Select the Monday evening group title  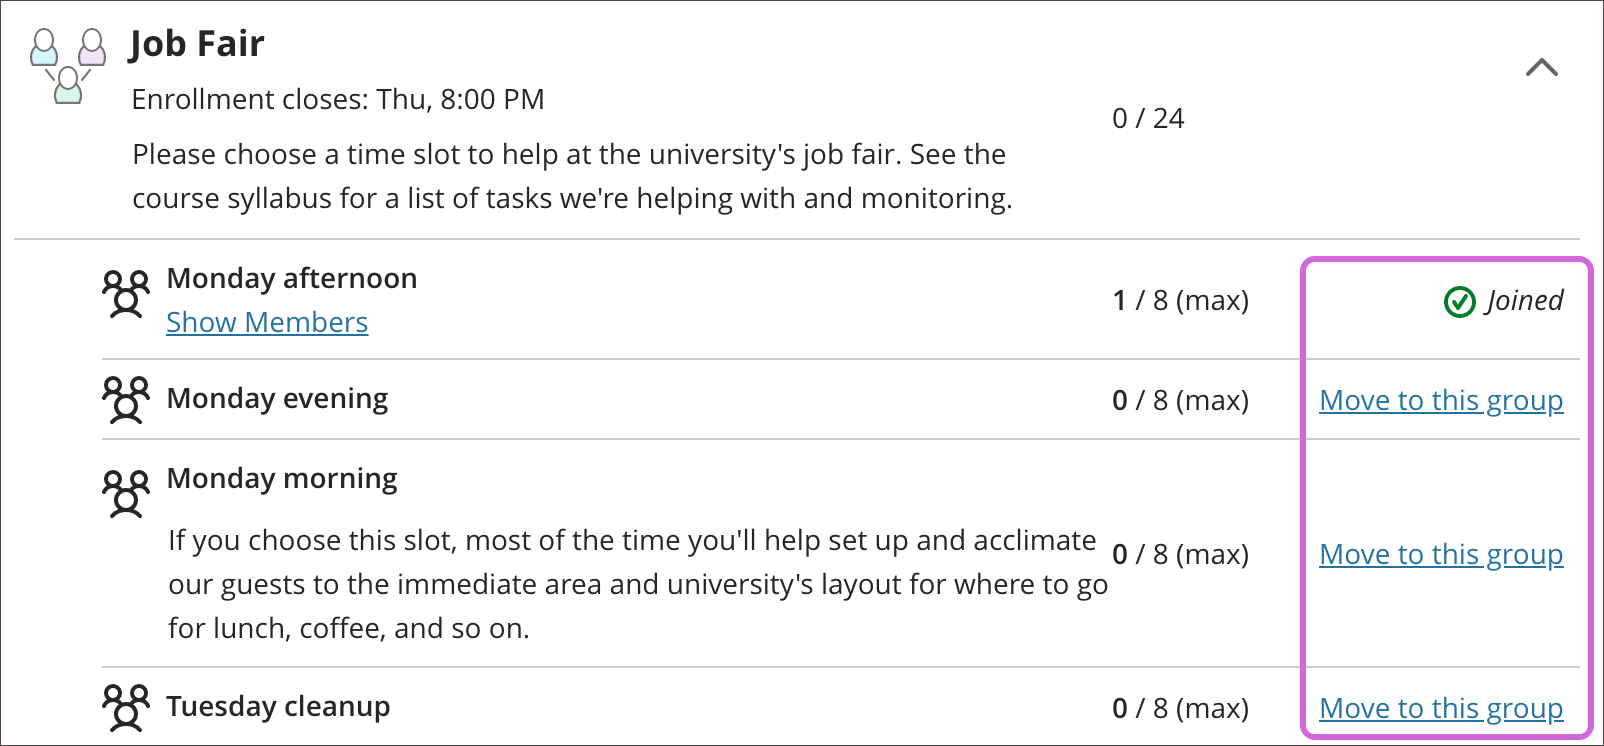click(x=277, y=399)
